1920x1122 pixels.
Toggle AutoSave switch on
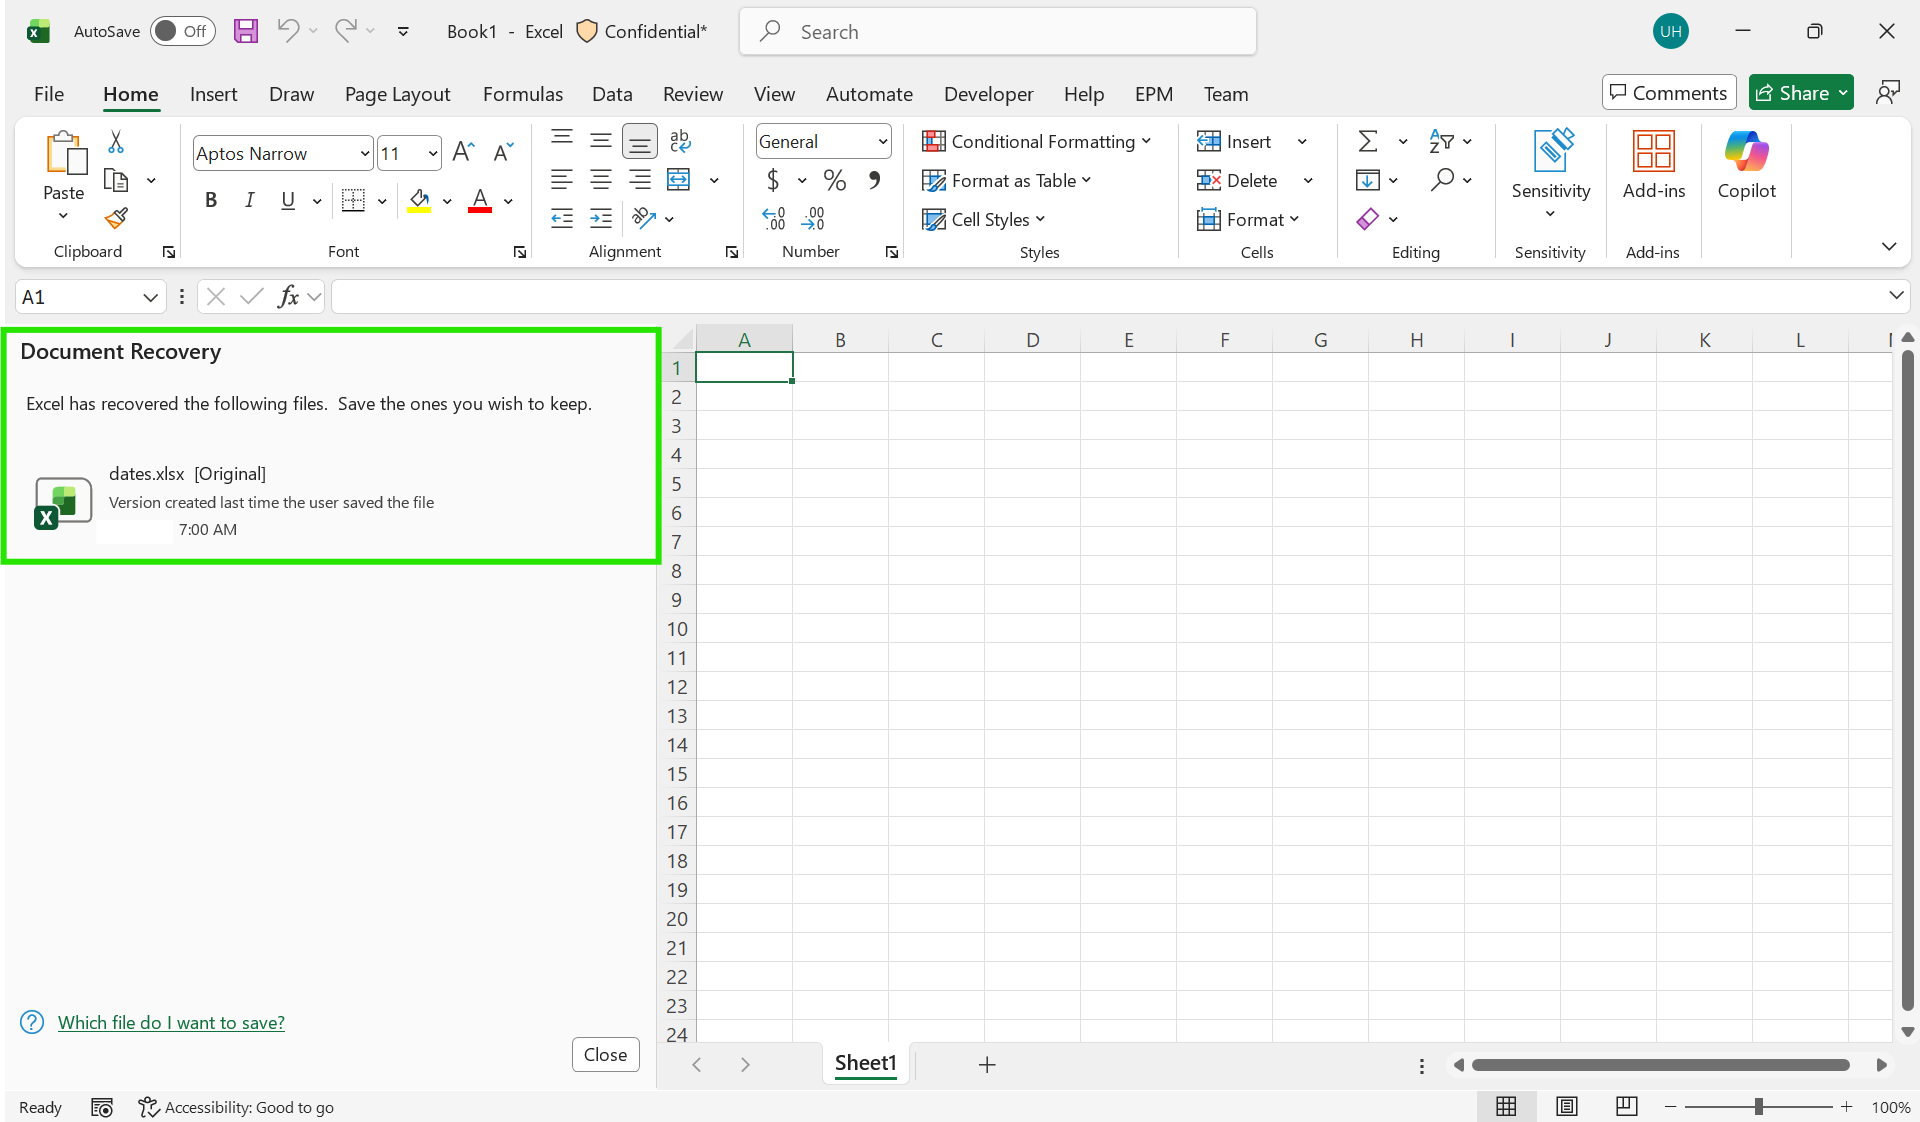point(182,31)
